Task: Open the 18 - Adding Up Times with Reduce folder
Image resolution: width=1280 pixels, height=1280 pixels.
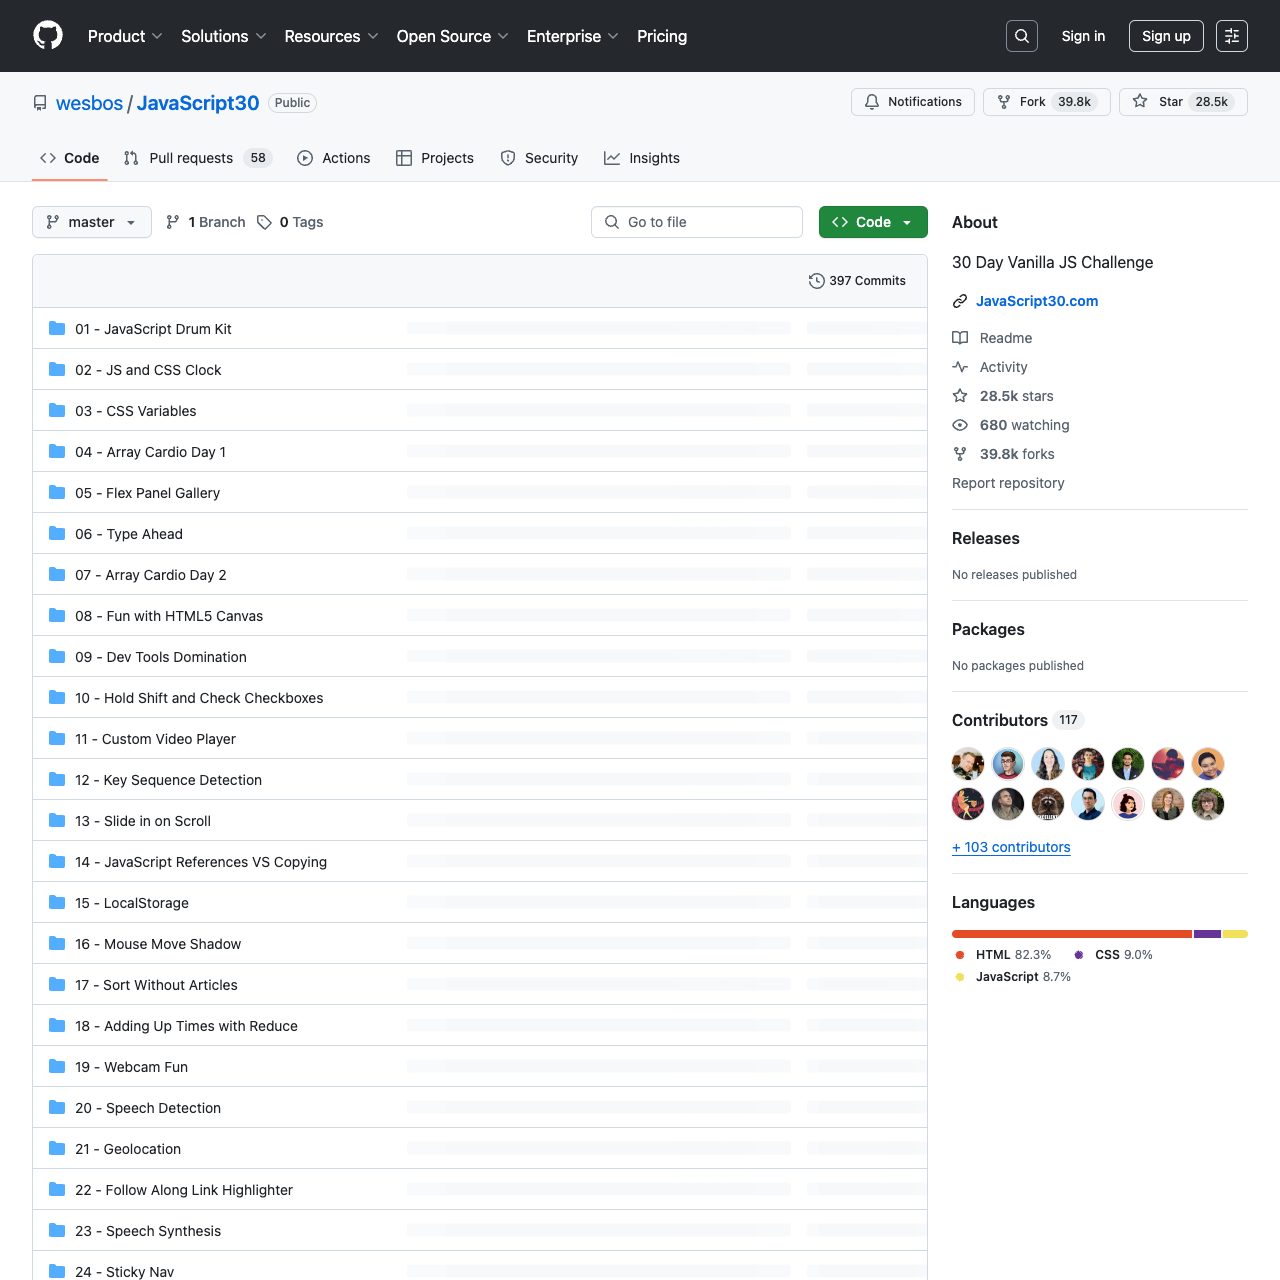Action: pos(186,1026)
